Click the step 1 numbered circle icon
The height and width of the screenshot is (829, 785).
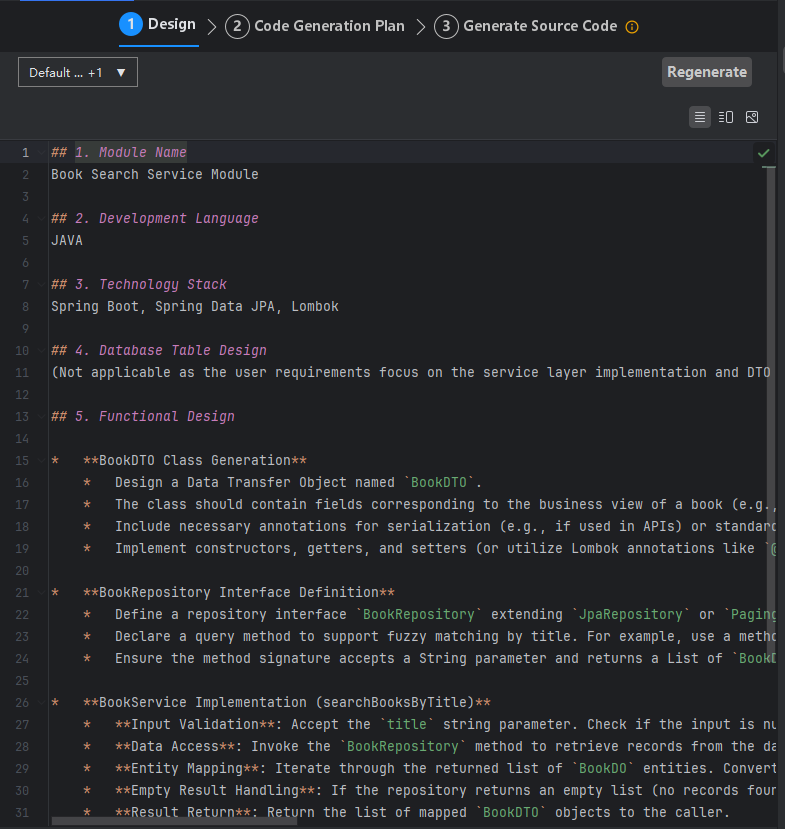(x=131, y=25)
